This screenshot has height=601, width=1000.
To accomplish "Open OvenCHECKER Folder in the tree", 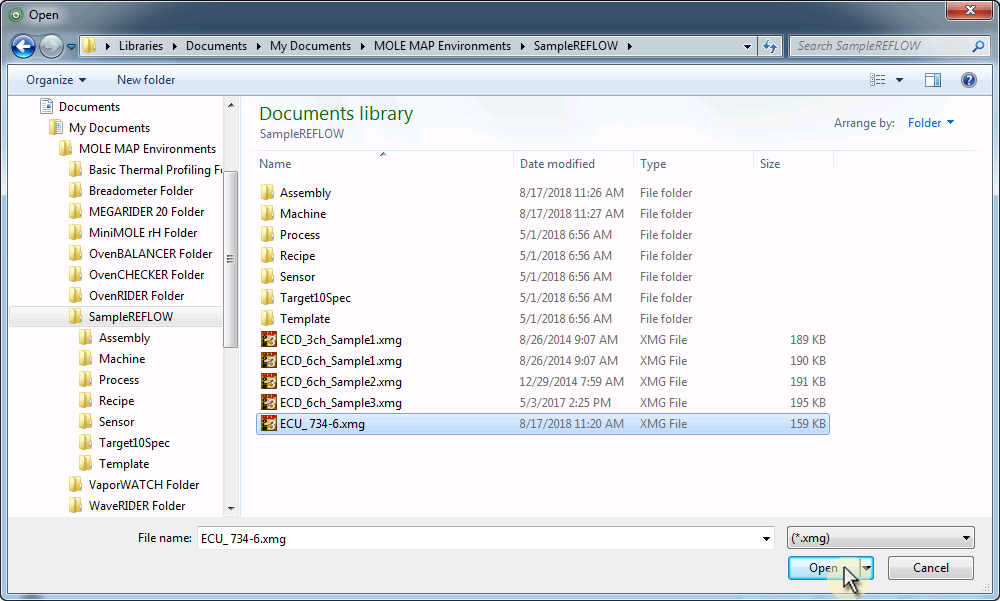I will (x=147, y=275).
